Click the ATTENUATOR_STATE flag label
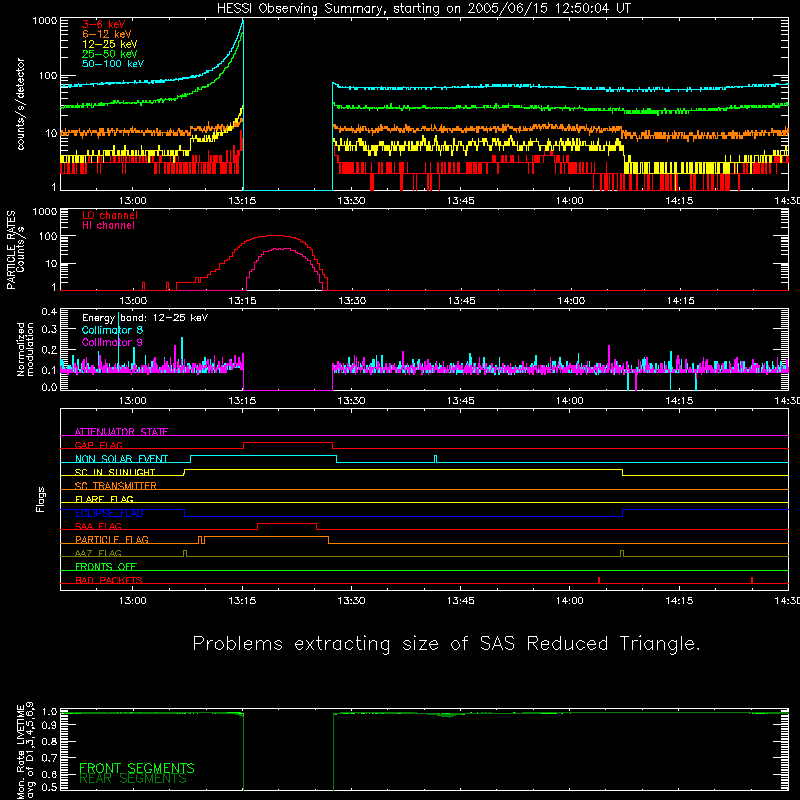This screenshot has height=800, width=800. 121,432
